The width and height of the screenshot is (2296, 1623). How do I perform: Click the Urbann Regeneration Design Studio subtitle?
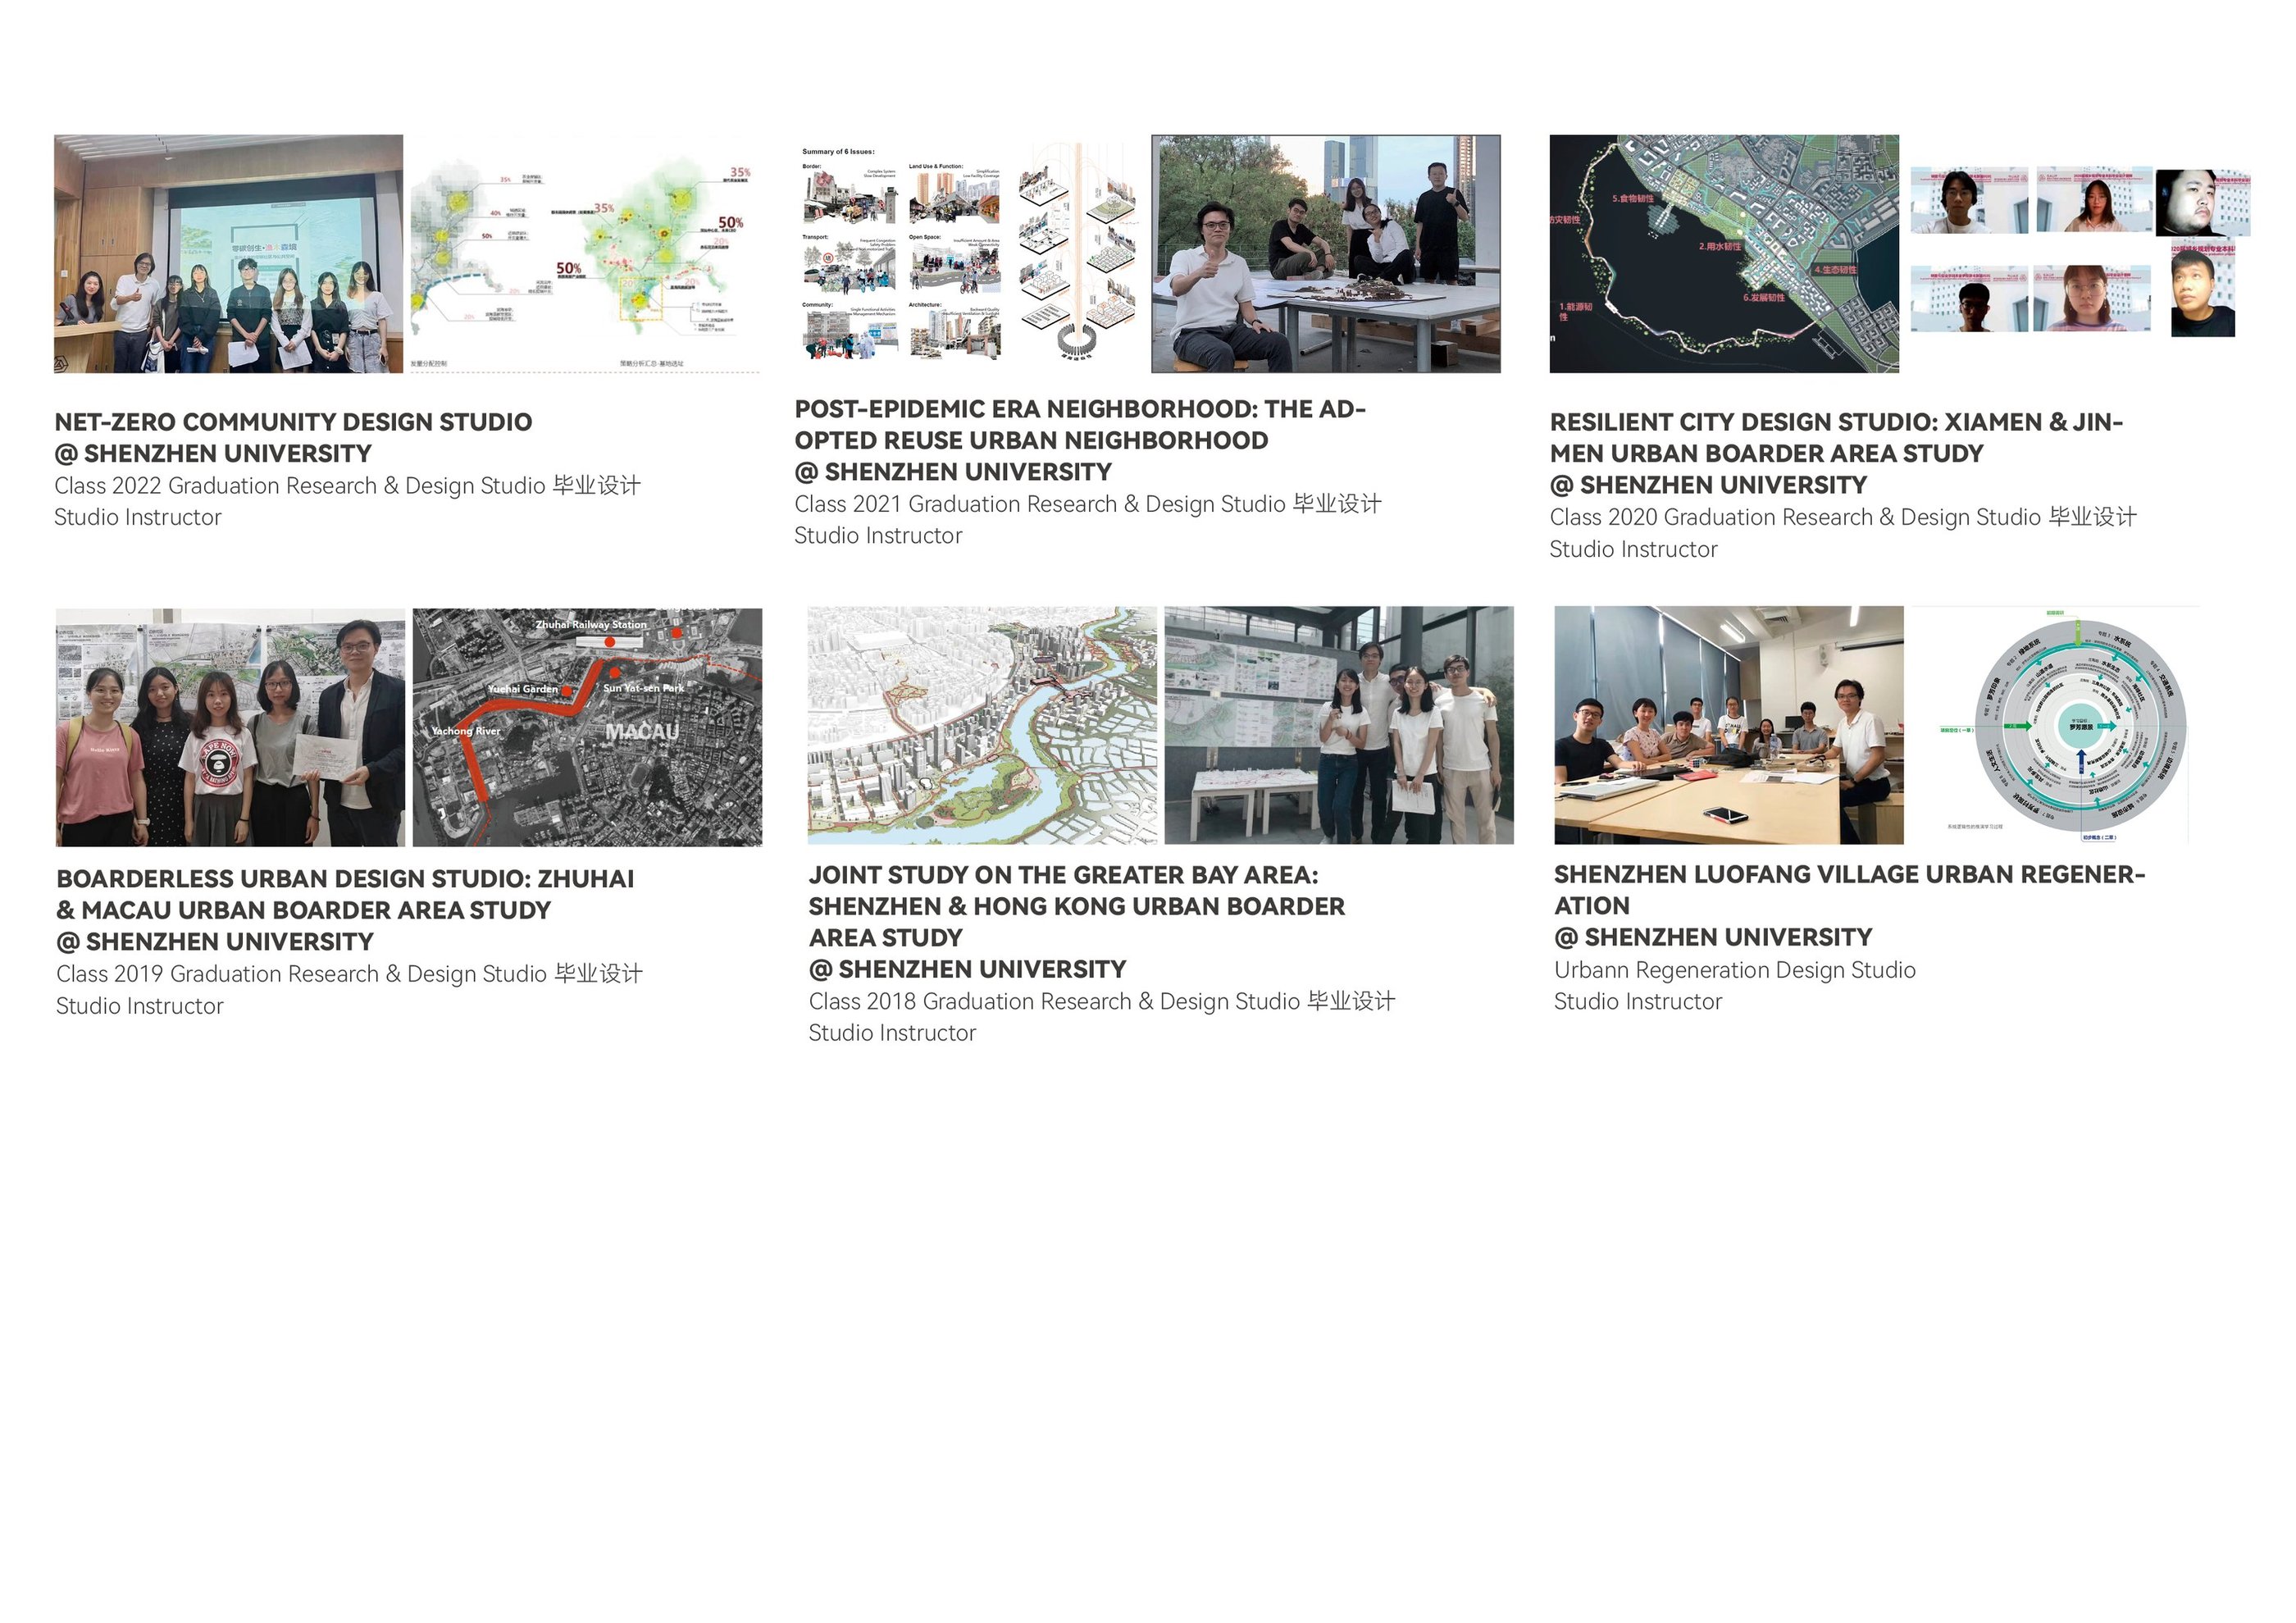tap(1734, 970)
